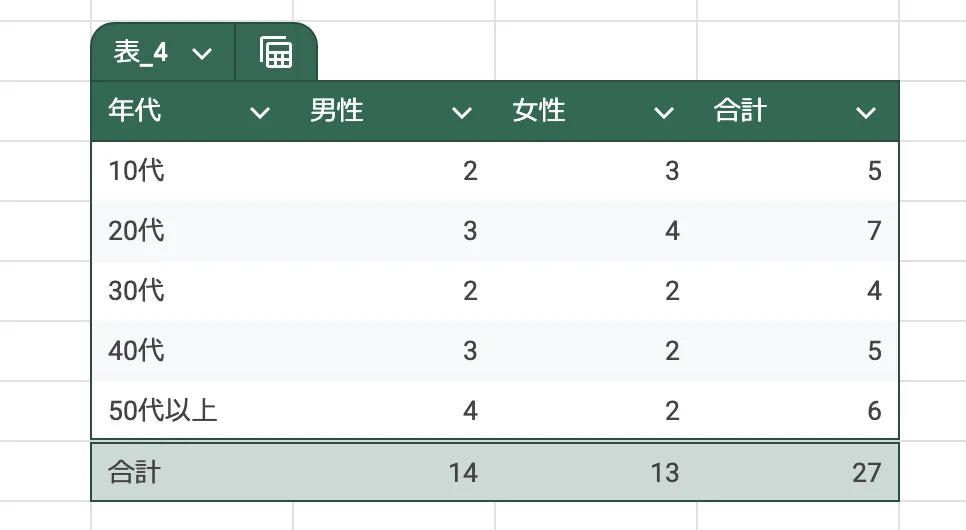
Task: Click the 合計 footer row label
Action: coord(134,473)
